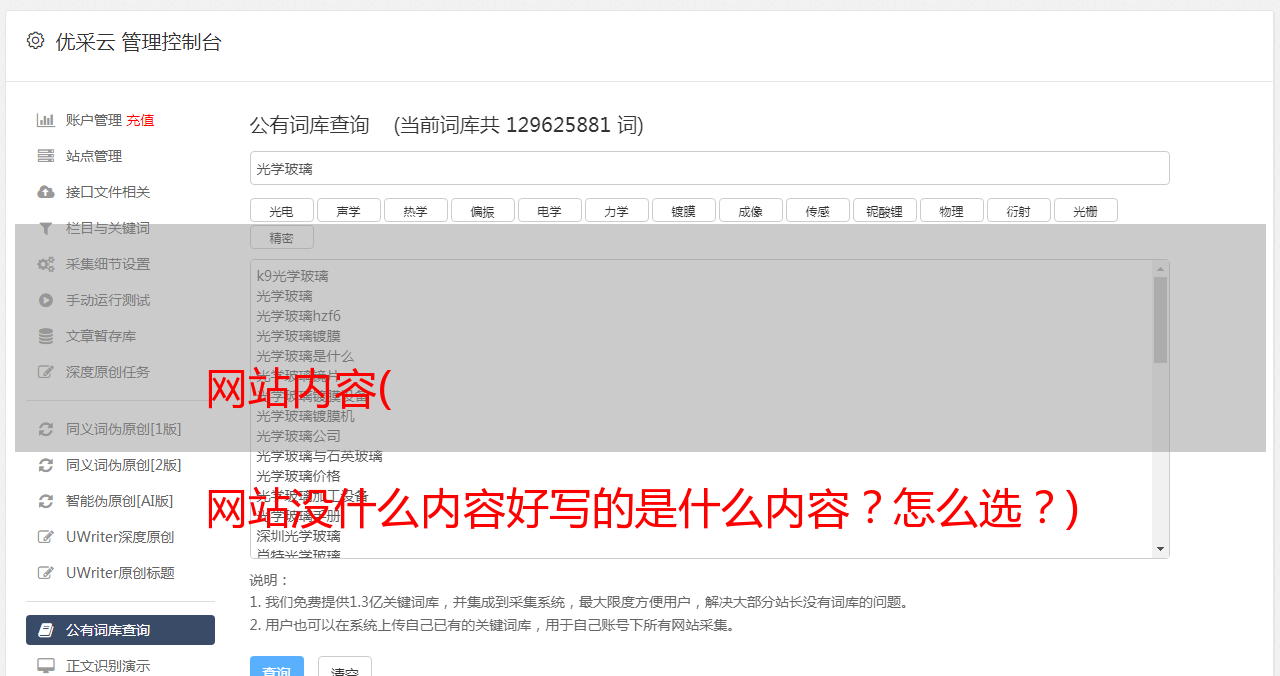Click the 光学玻璃 keyword input field
The width and height of the screenshot is (1280, 676).
[x=710, y=168]
